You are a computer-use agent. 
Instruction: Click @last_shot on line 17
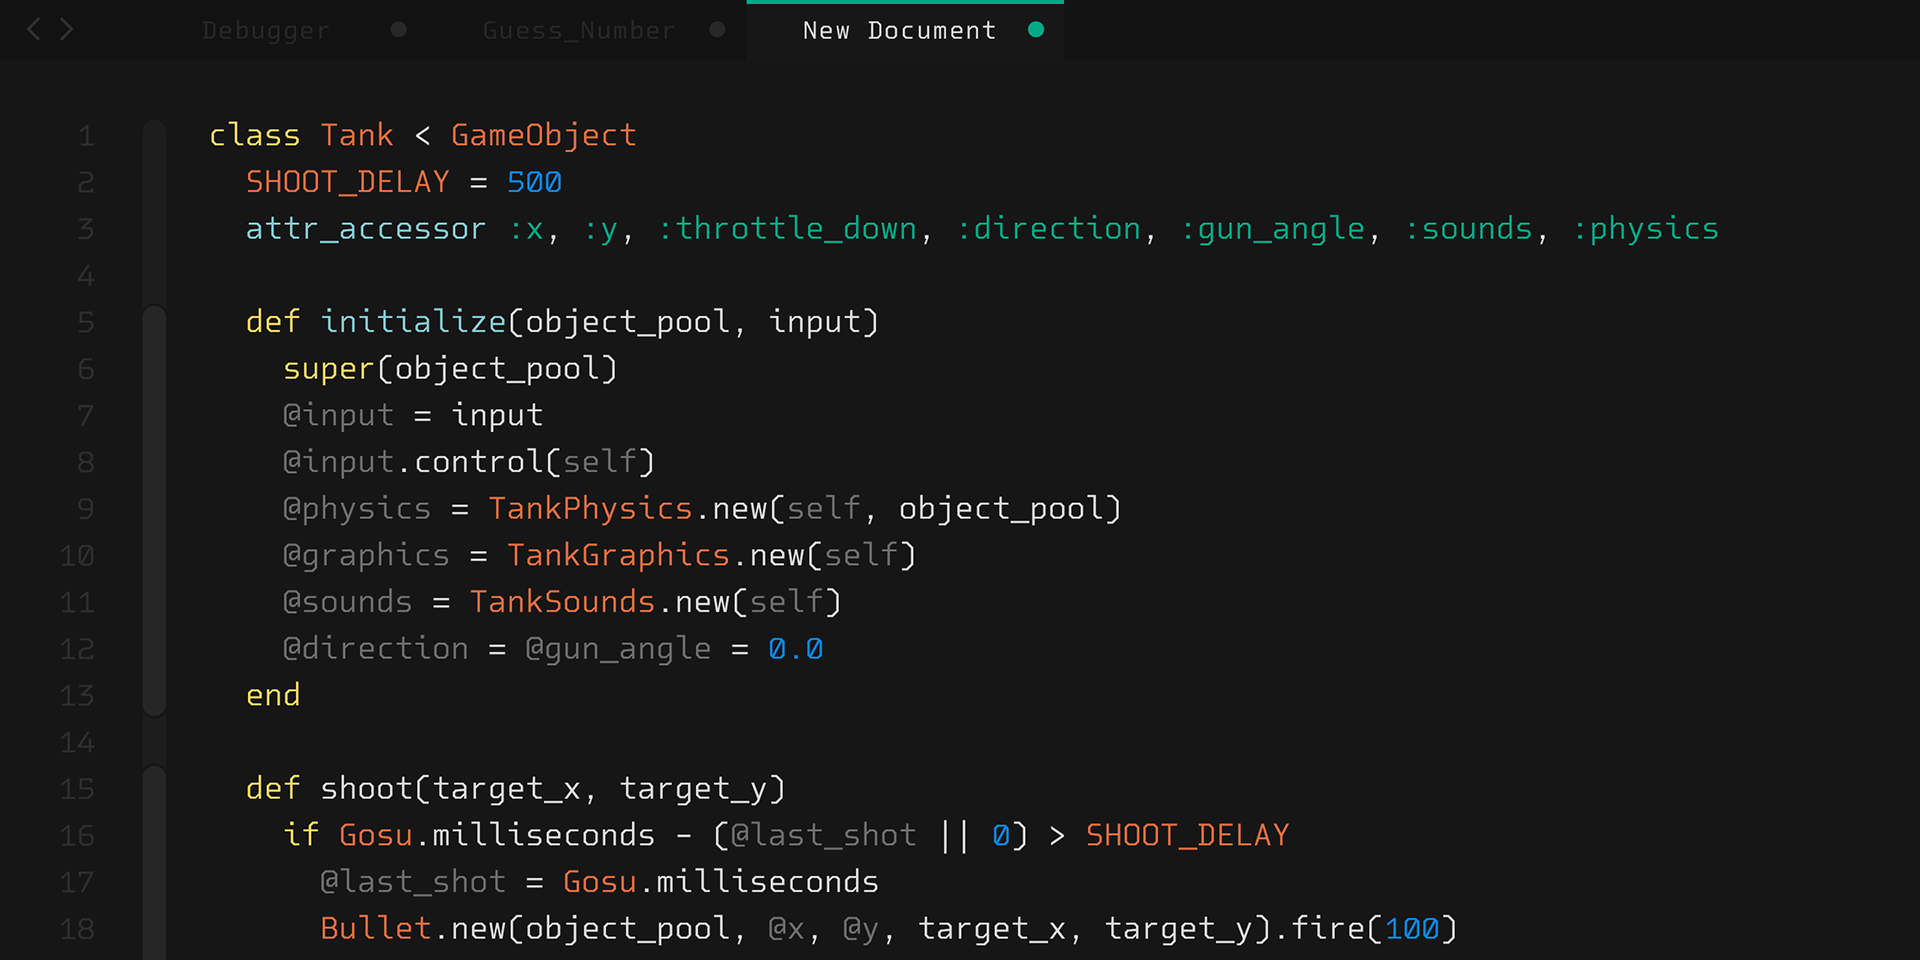coord(413,882)
